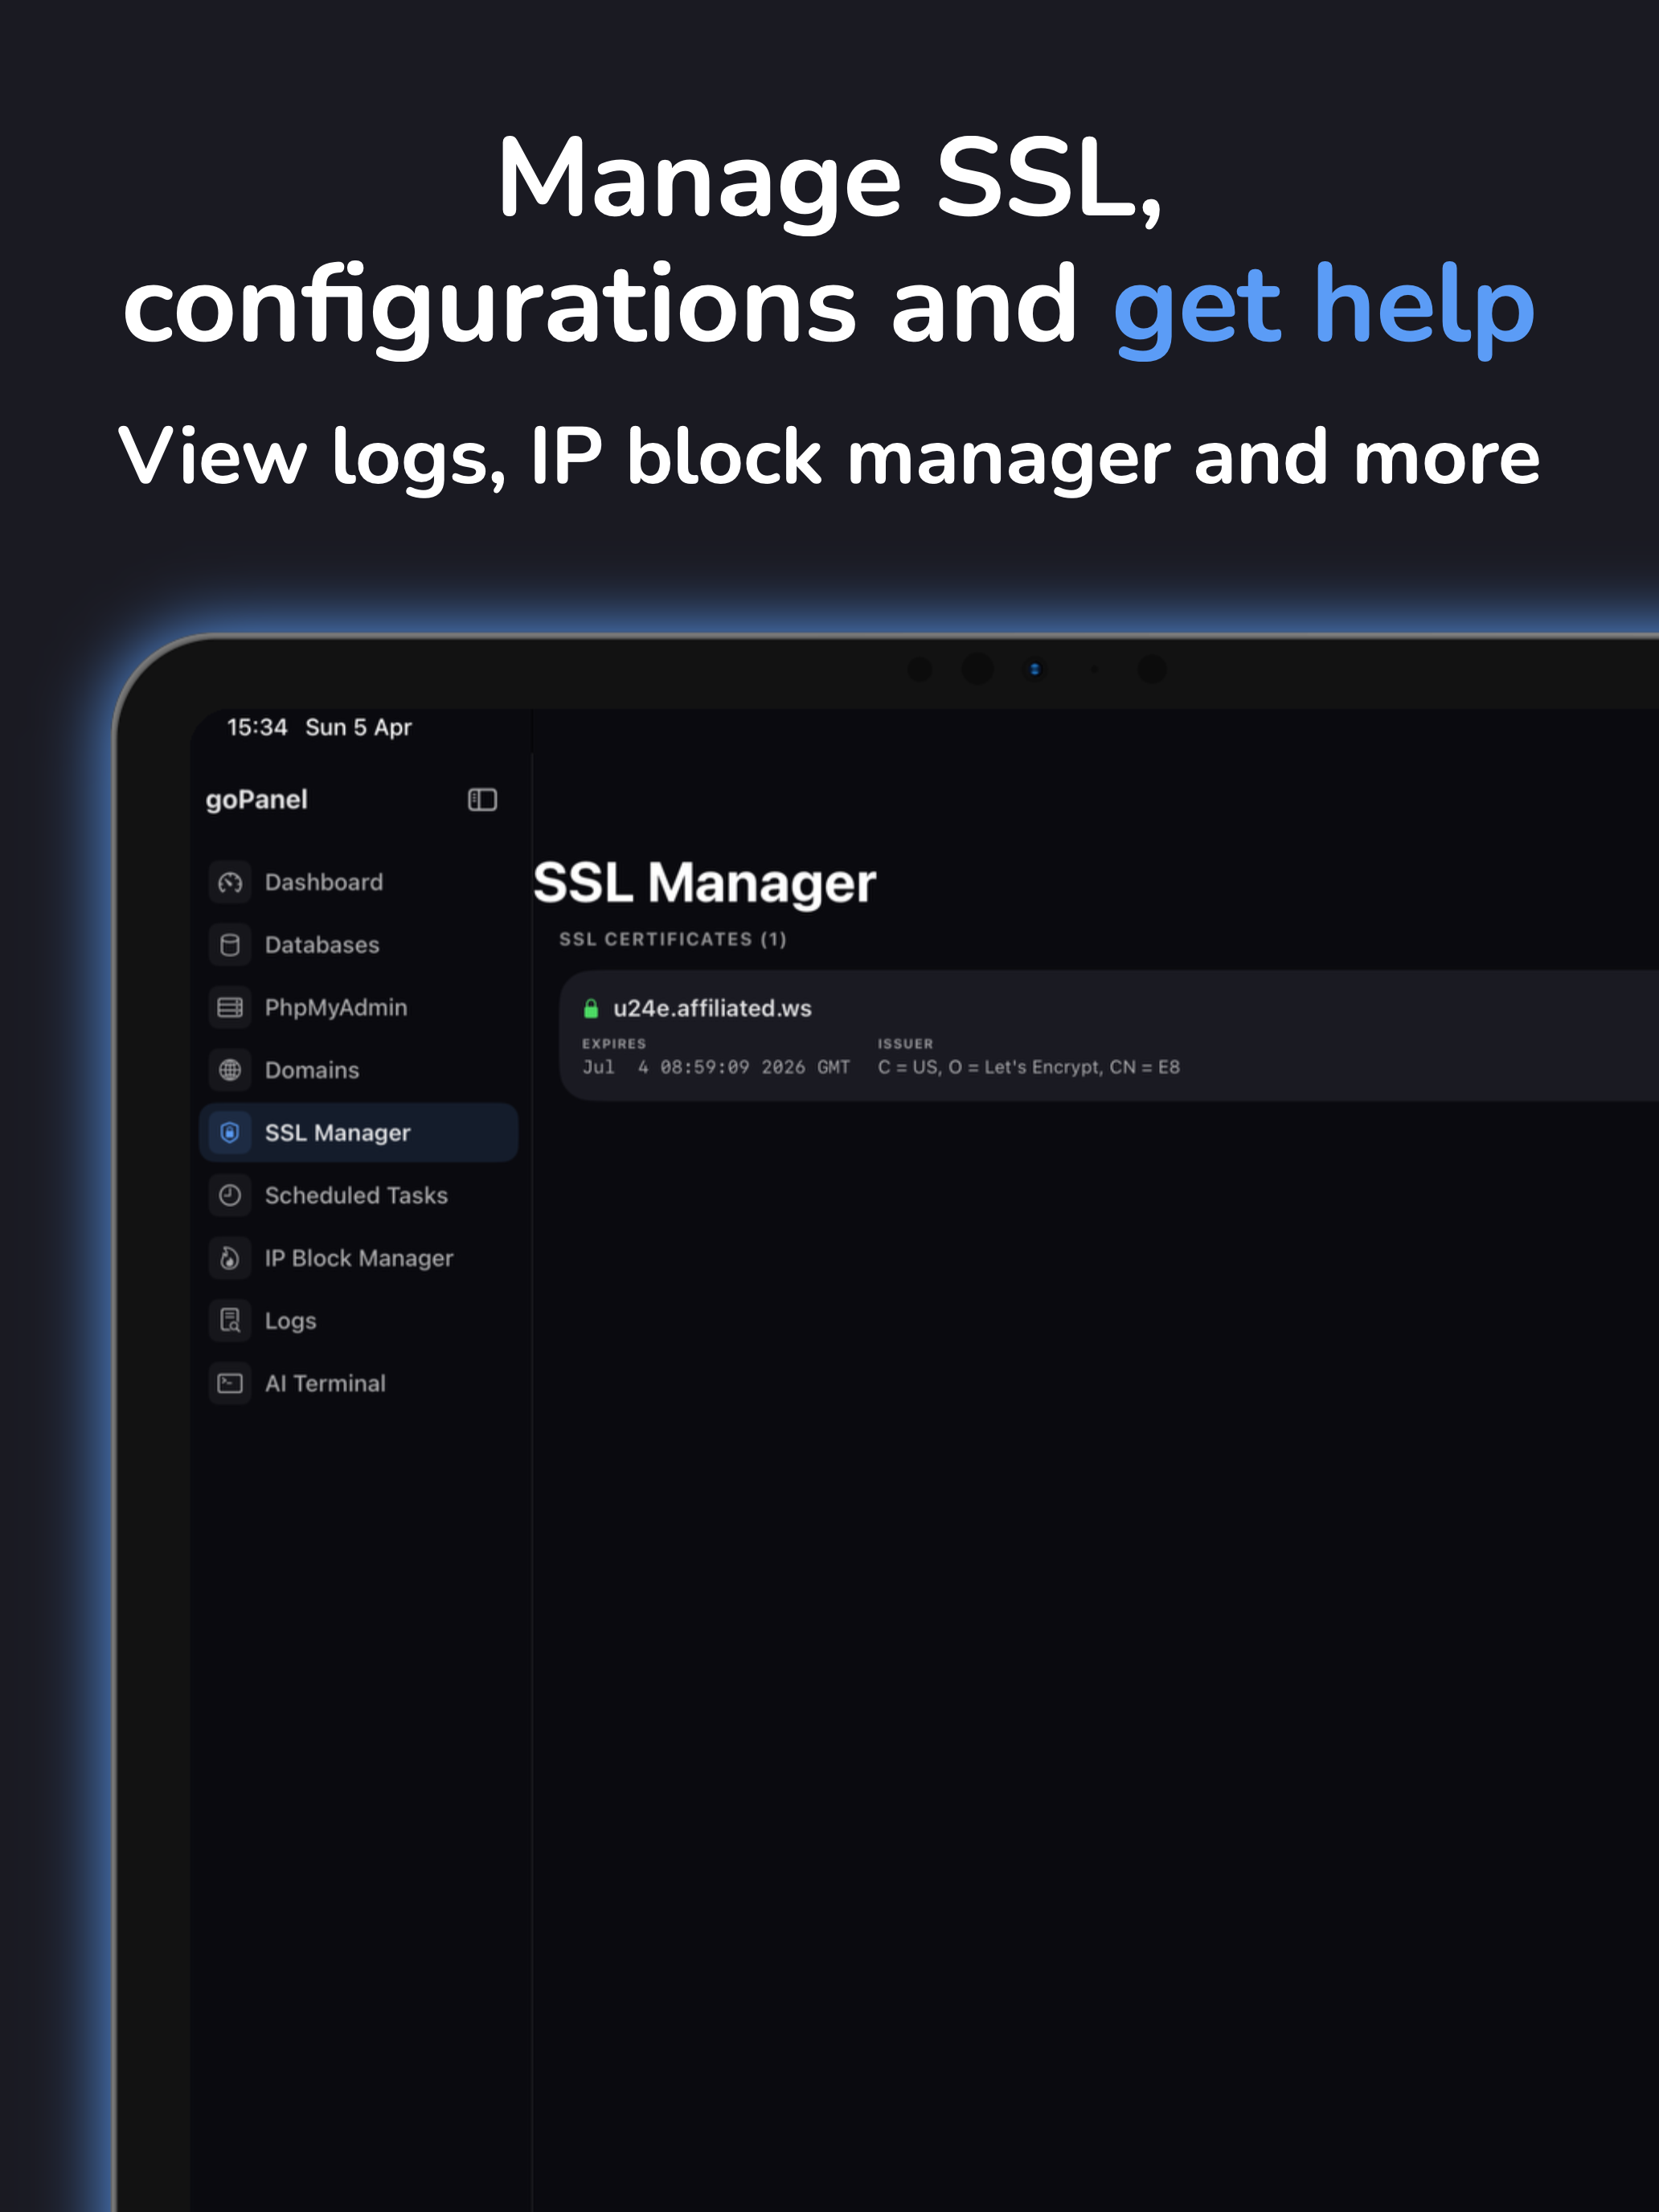Click the SSL CERTIFICATES (1) section label
This screenshot has height=2212, width=1659.
click(673, 939)
